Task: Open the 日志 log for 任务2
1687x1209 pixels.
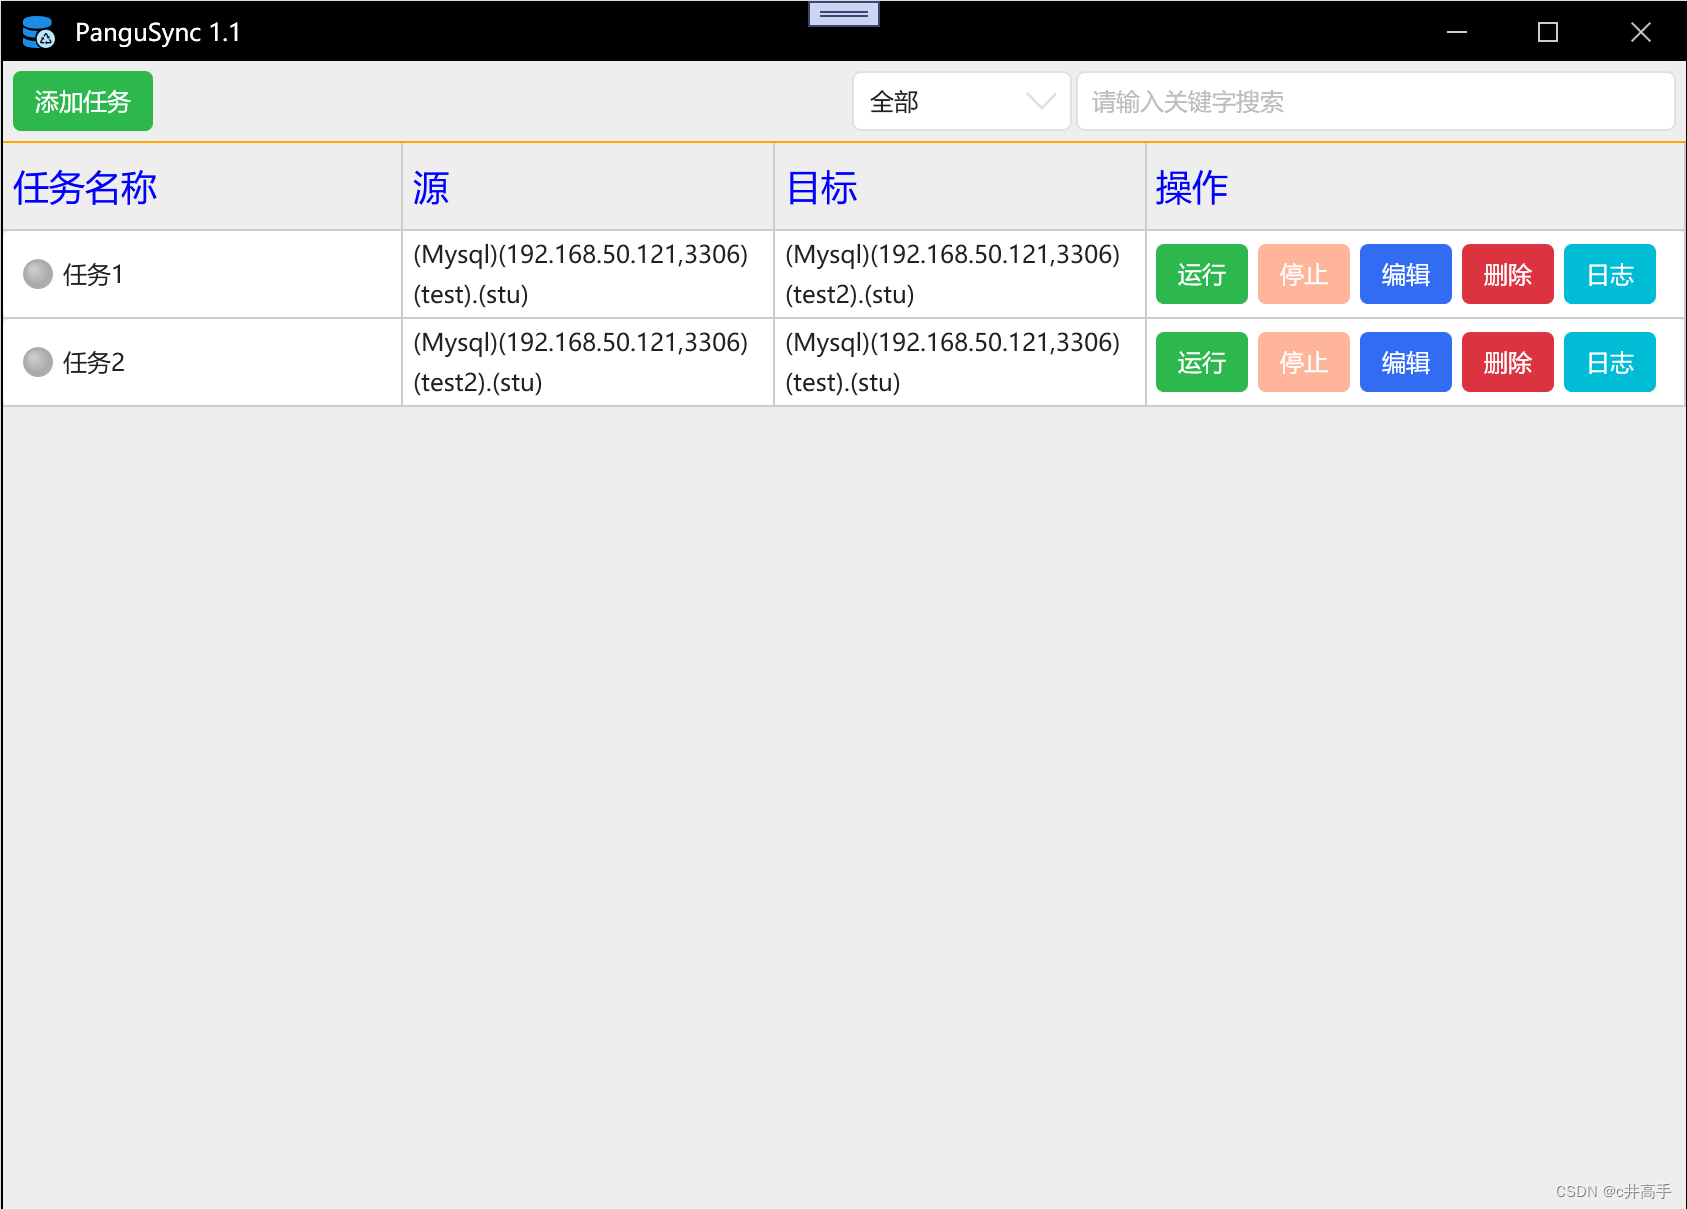Action: [1610, 362]
